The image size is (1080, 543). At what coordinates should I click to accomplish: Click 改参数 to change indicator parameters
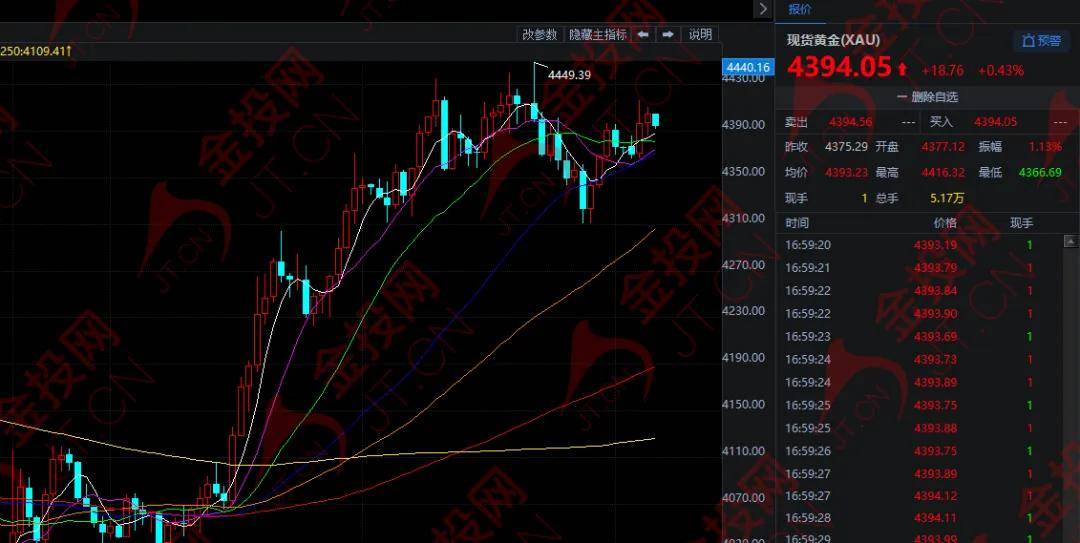click(539, 34)
